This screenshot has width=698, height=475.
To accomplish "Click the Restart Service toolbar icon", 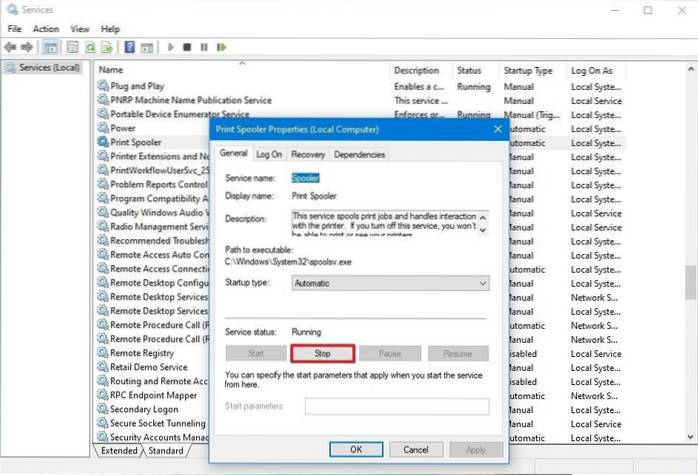I will (221, 46).
